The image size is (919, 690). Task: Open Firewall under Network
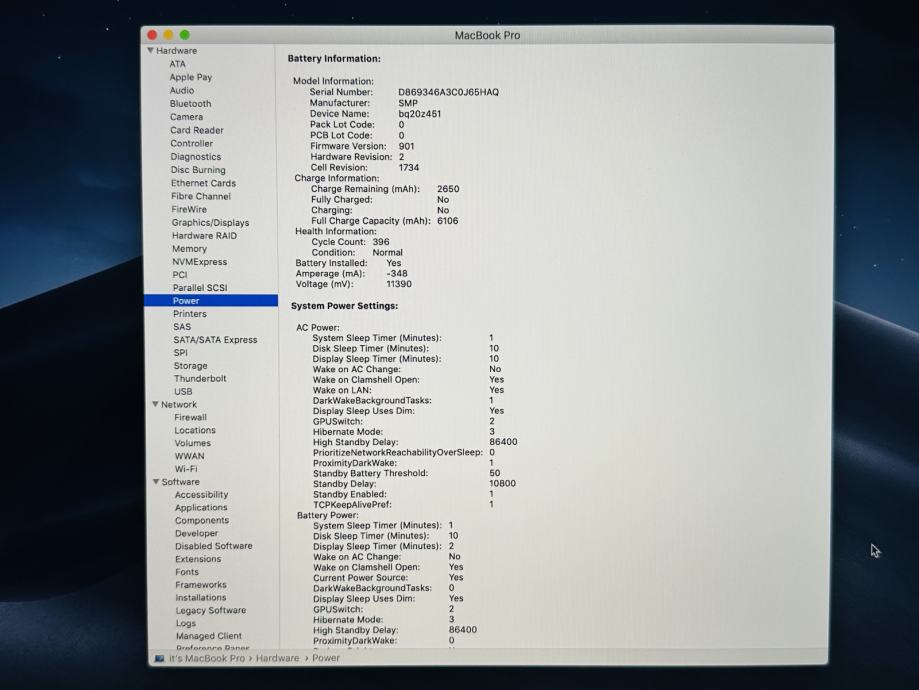click(x=190, y=417)
